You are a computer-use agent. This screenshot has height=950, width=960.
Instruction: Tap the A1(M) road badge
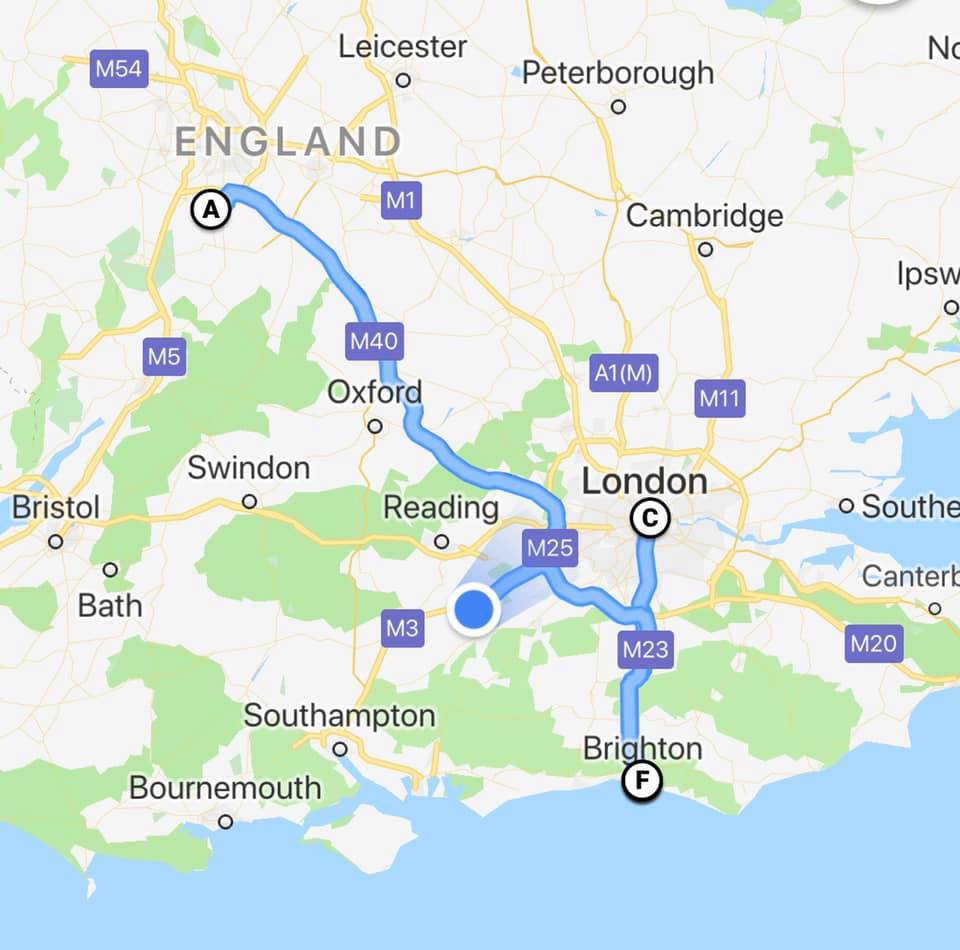[x=624, y=373]
